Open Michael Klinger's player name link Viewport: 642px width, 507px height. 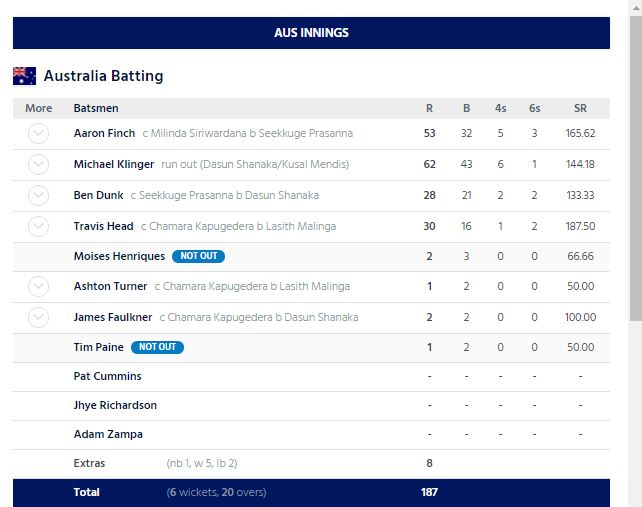(x=113, y=164)
